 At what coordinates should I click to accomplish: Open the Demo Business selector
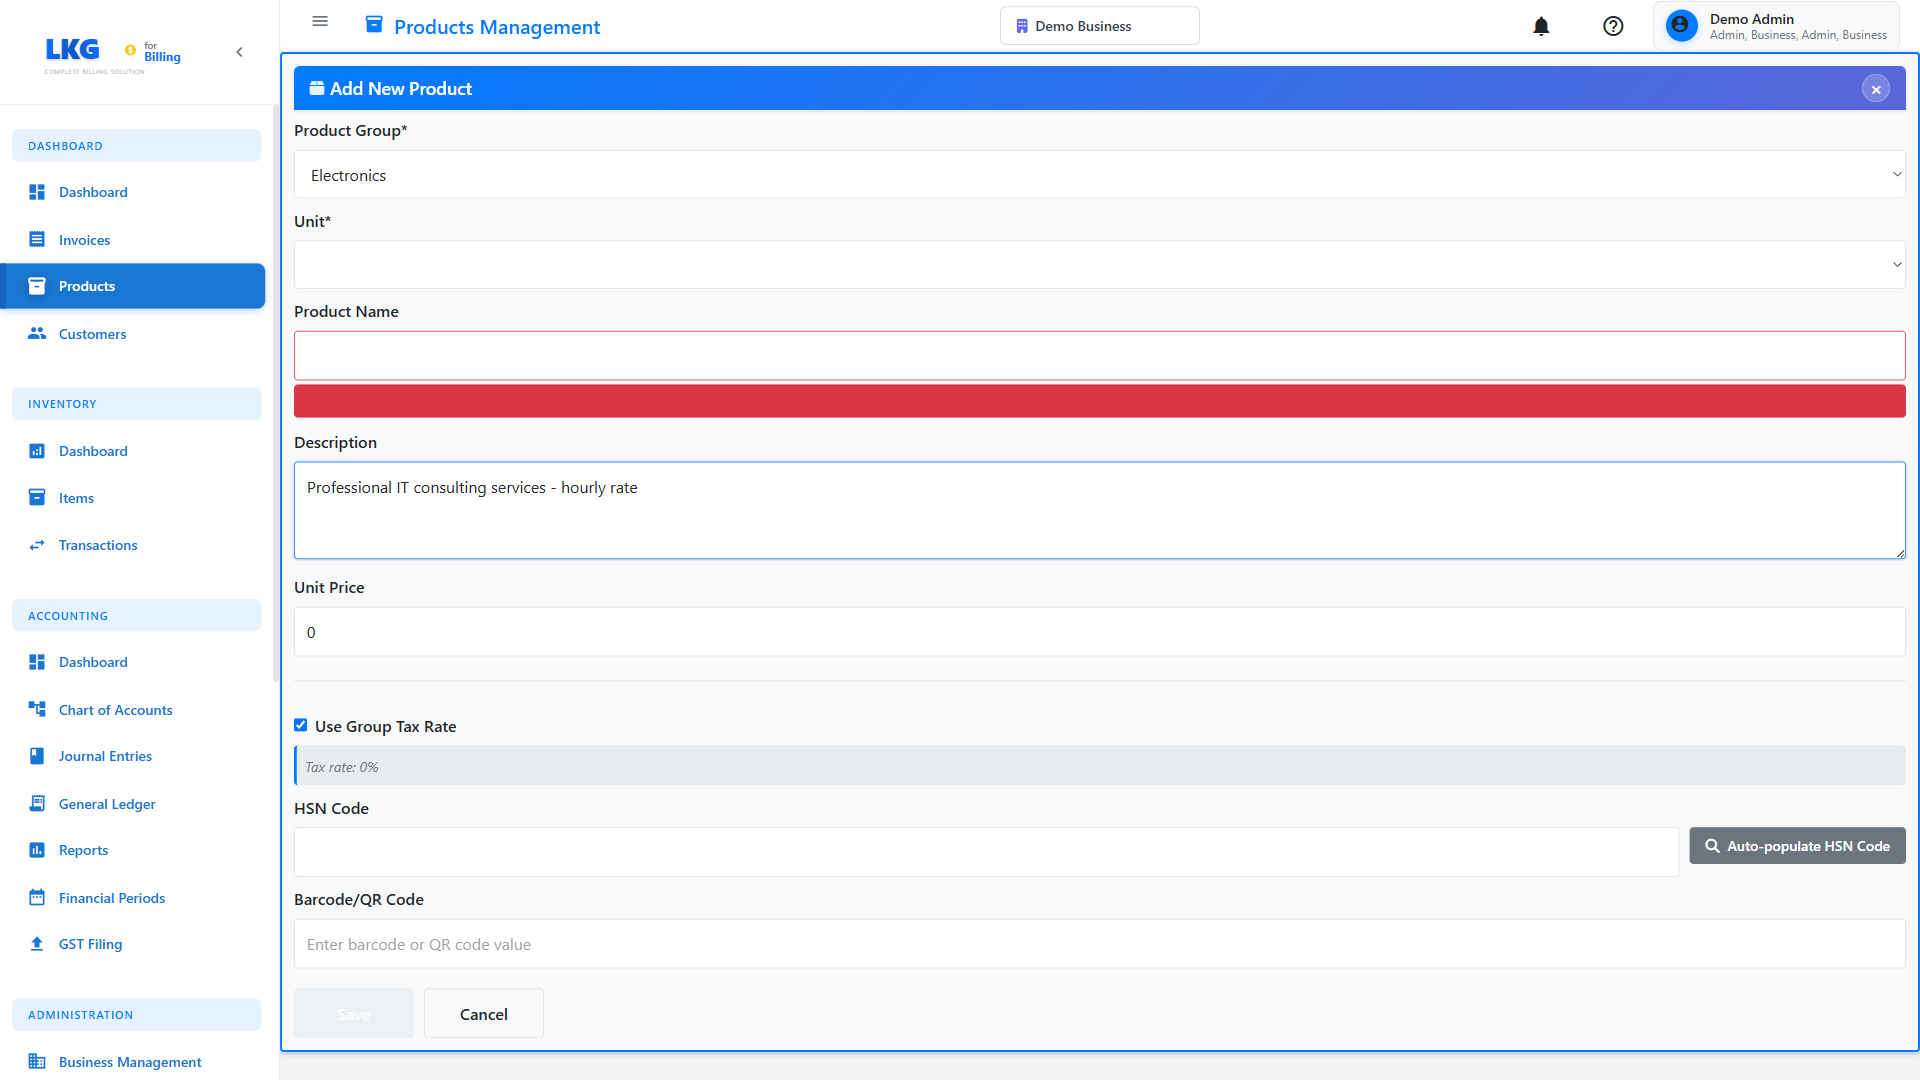pos(1099,26)
